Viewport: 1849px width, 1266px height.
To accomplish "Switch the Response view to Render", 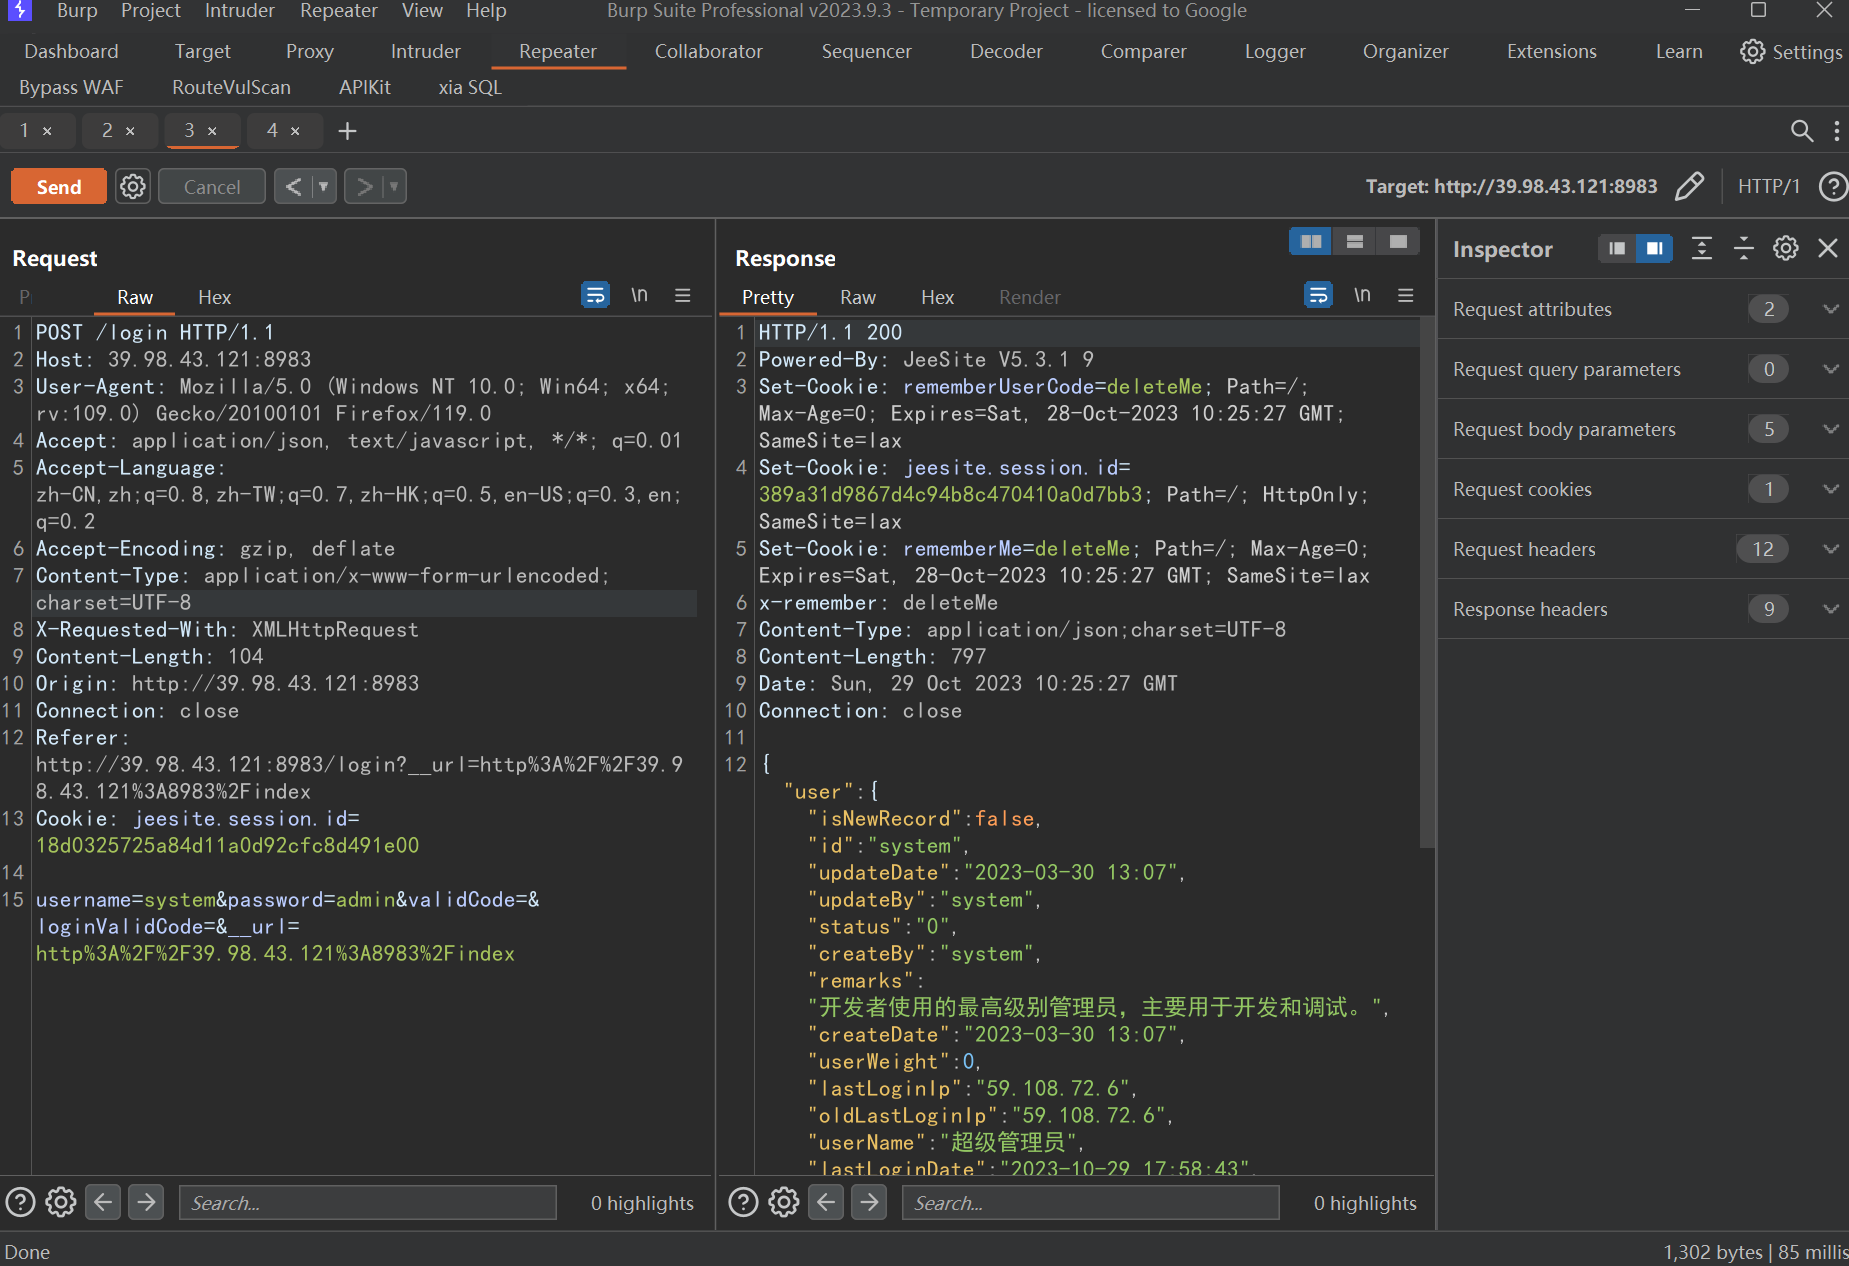I will [x=1029, y=298].
